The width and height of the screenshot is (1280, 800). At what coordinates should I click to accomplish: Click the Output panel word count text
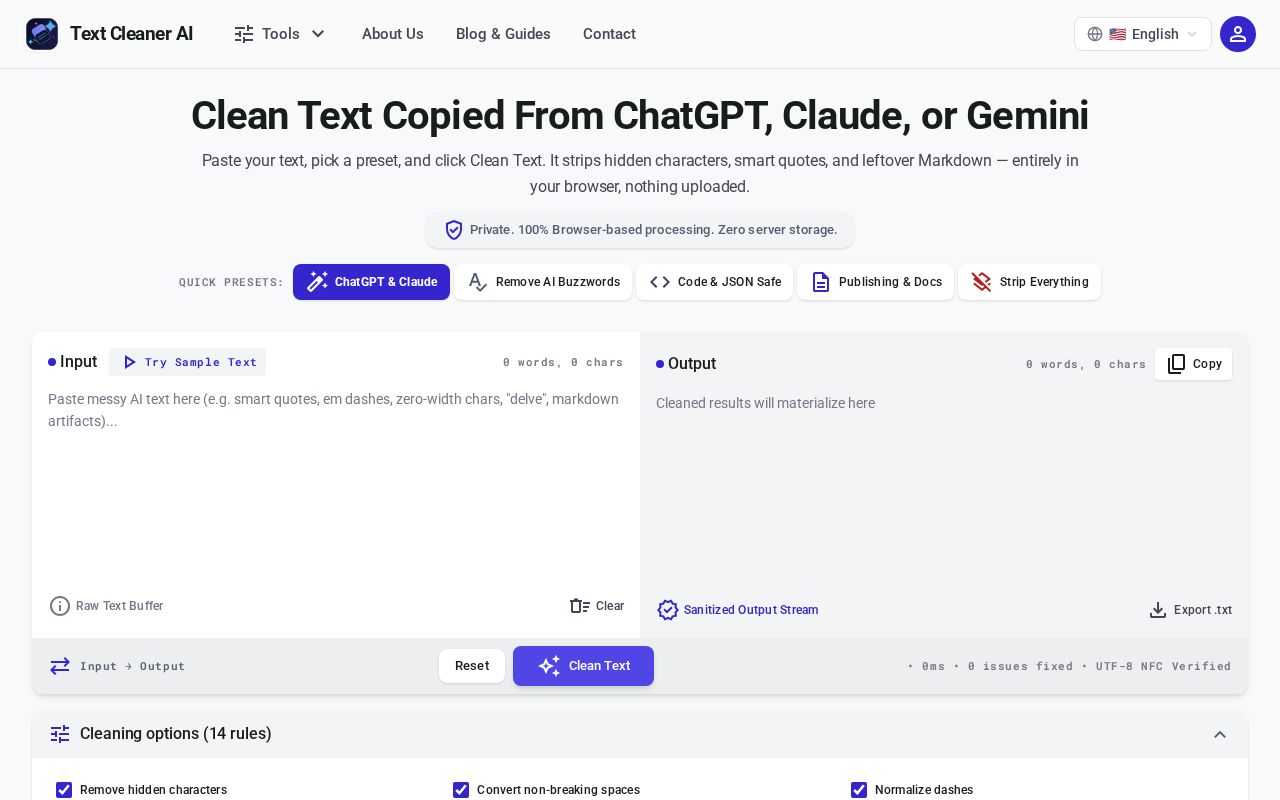(x=1086, y=364)
